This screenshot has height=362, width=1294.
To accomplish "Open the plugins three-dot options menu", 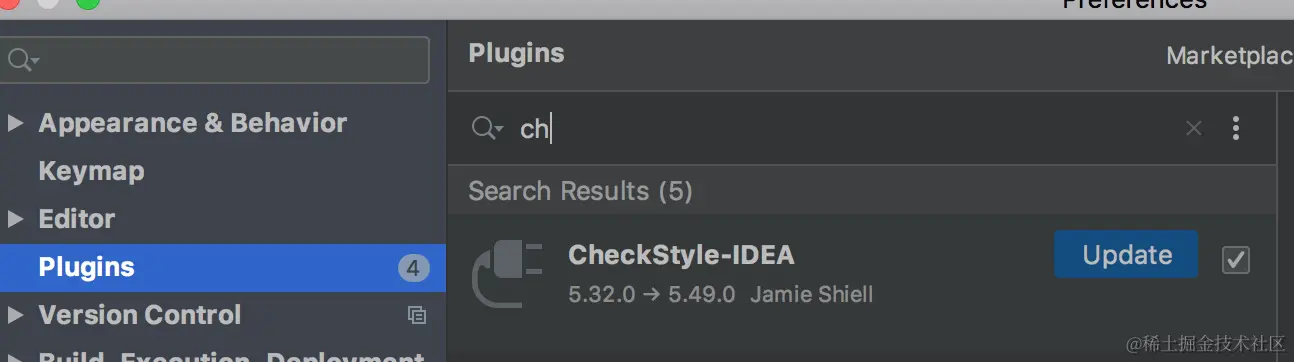I will 1236,128.
